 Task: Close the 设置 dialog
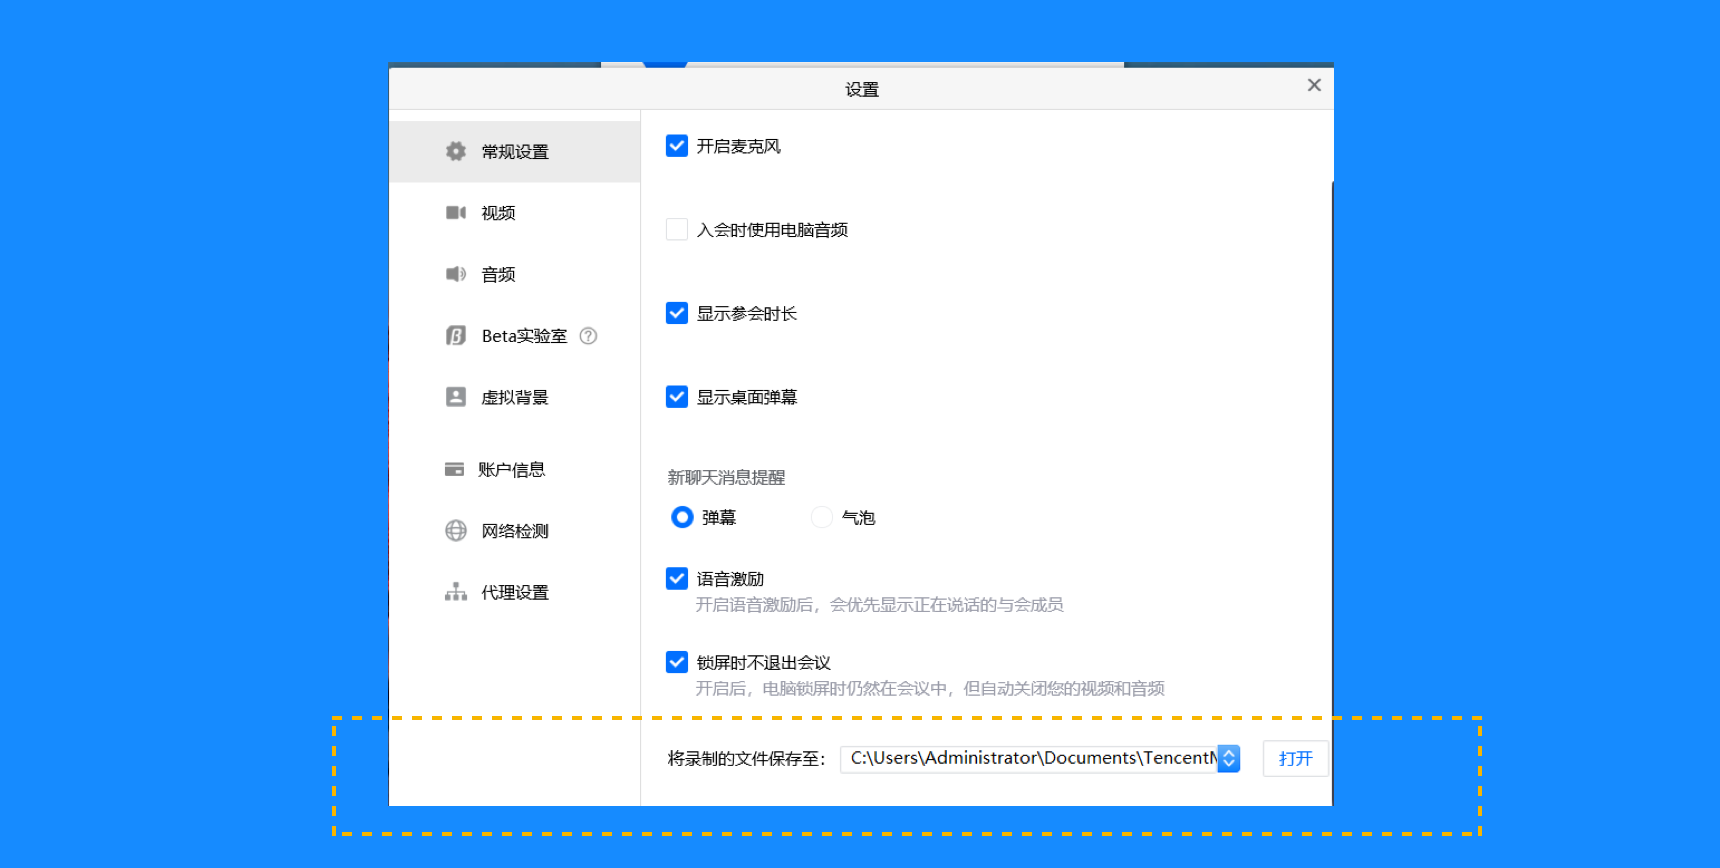point(1314,85)
